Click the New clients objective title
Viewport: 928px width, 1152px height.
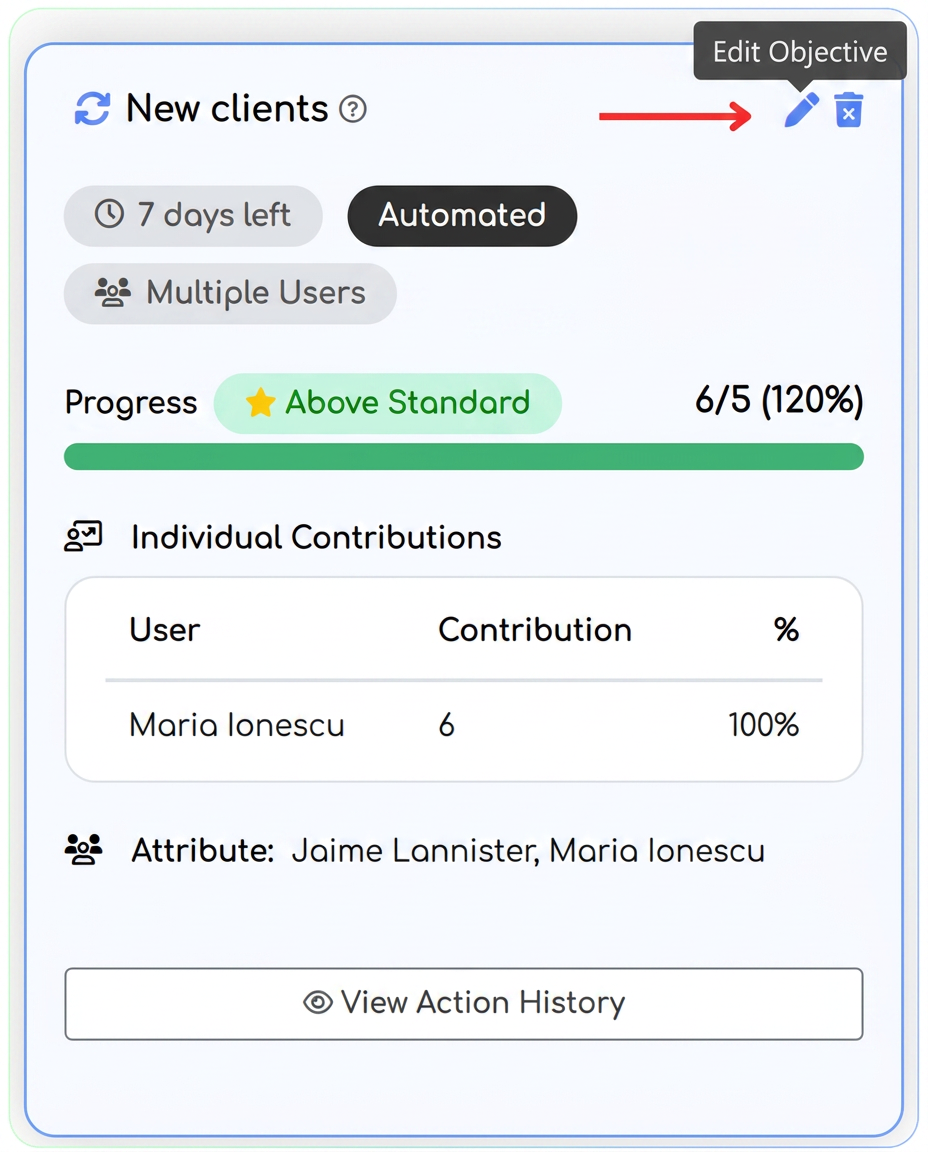(x=227, y=109)
